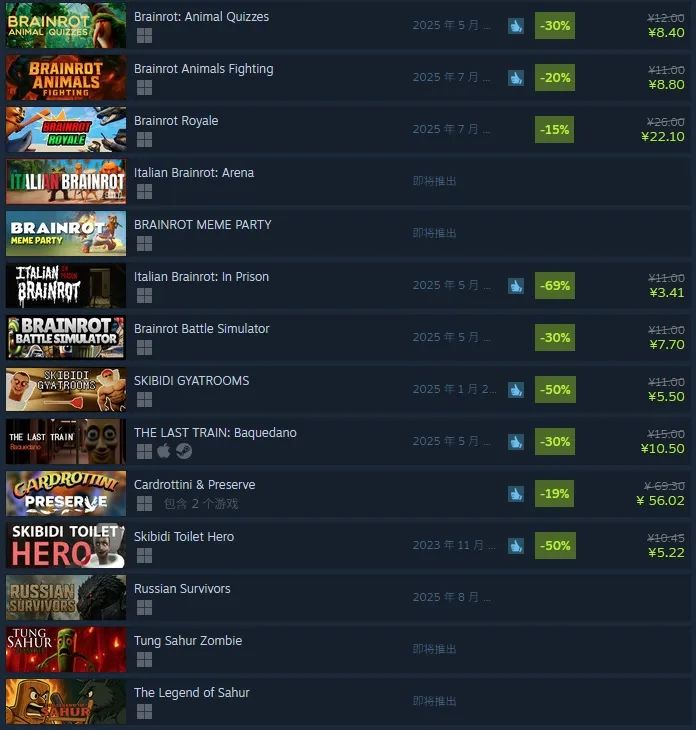Open the BRAINROT MEME PARTY title link
Image resolution: width=696 pixels, height=730 pixels.
(203, 225)
